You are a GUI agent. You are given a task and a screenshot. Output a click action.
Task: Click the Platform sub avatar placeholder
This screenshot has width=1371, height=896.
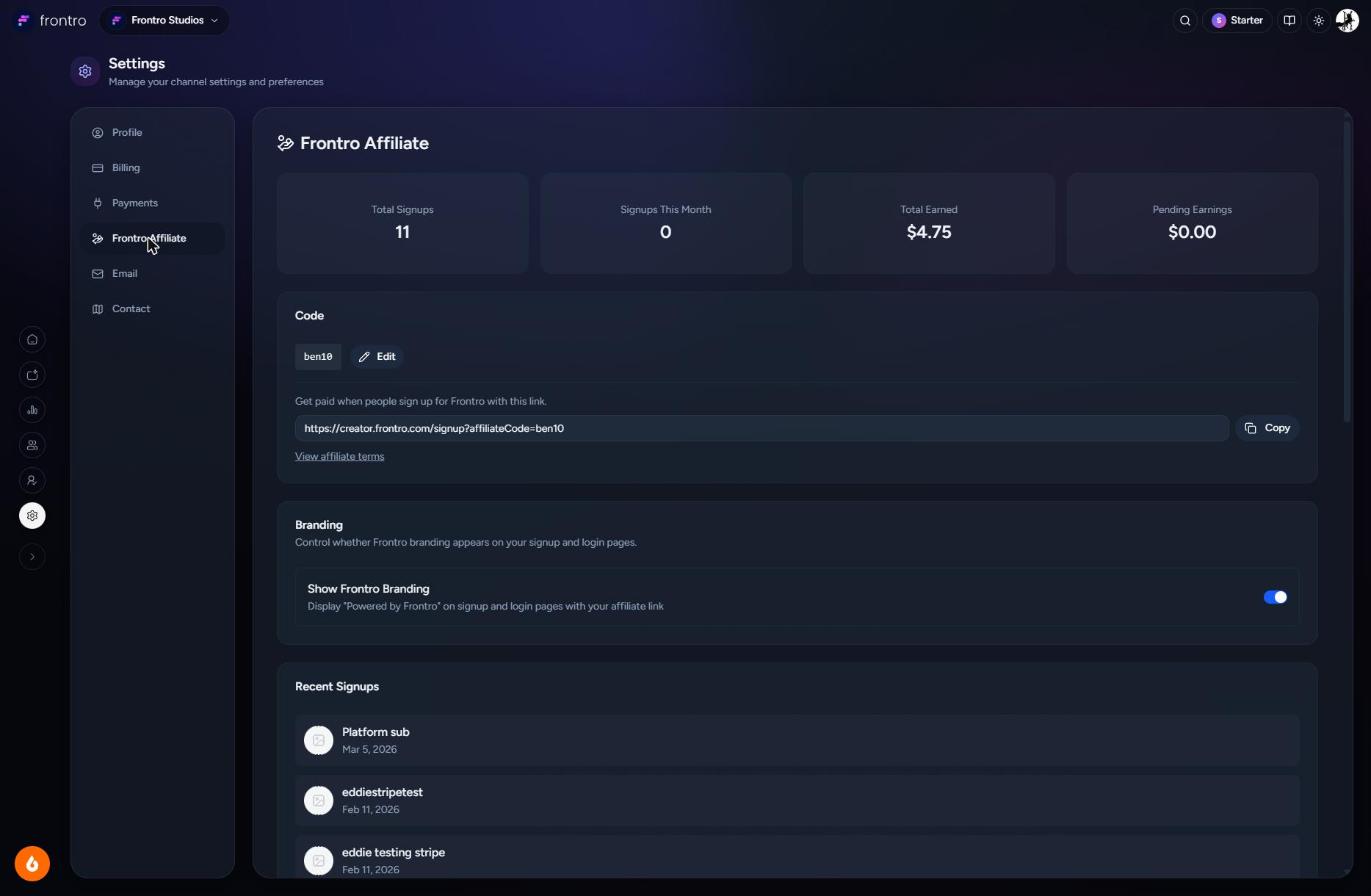pos(318,740)
